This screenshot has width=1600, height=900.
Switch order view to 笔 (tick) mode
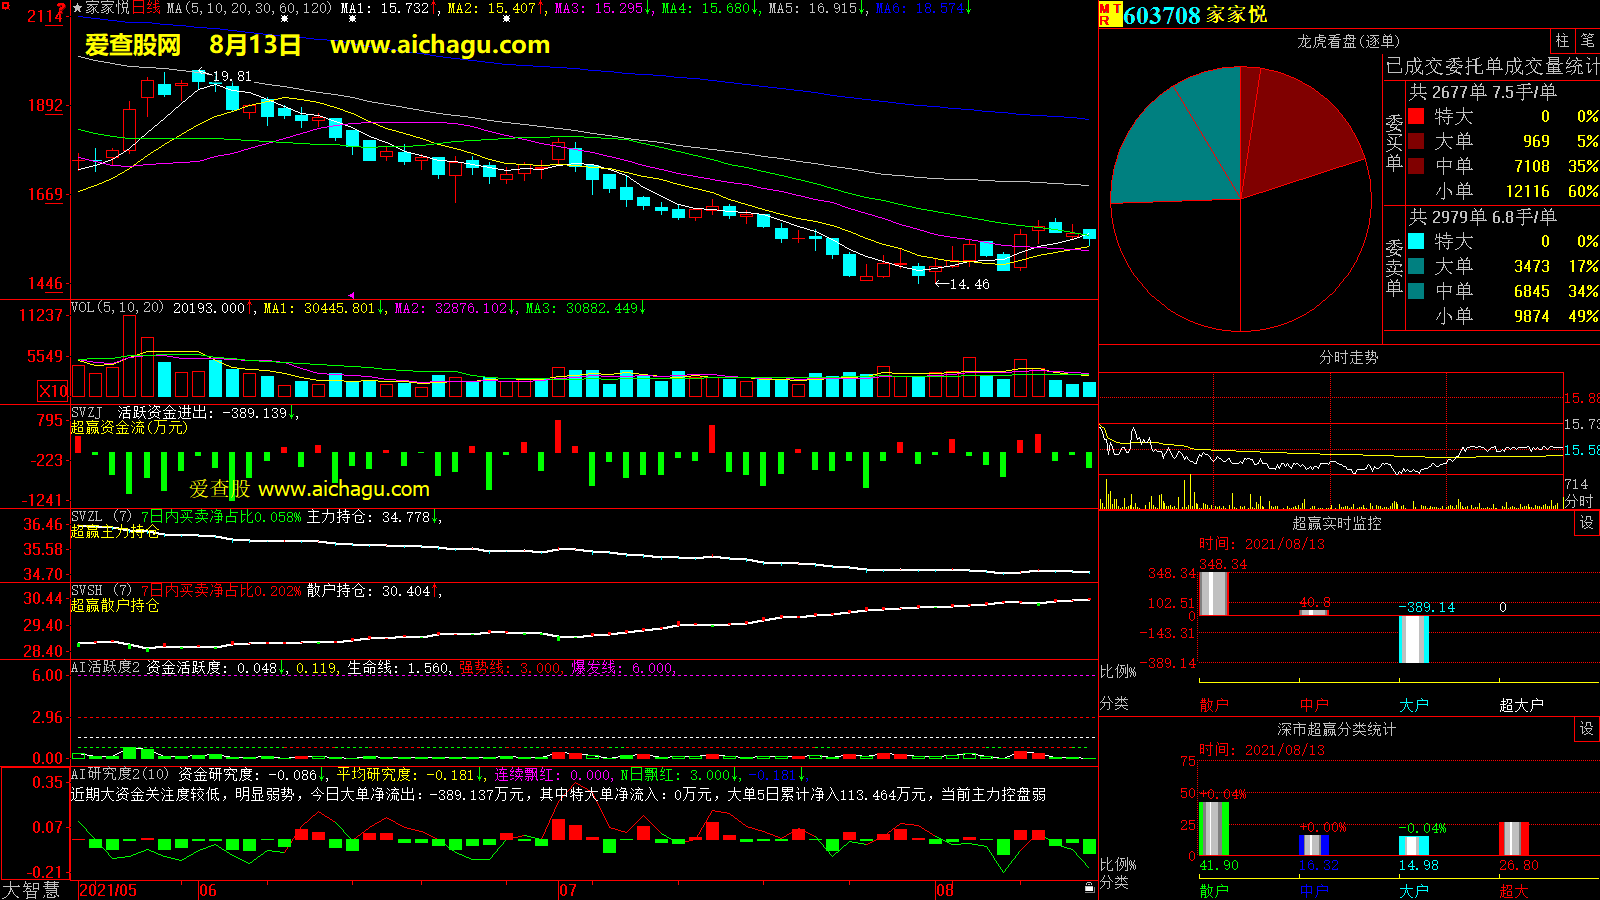point(1587,40)
